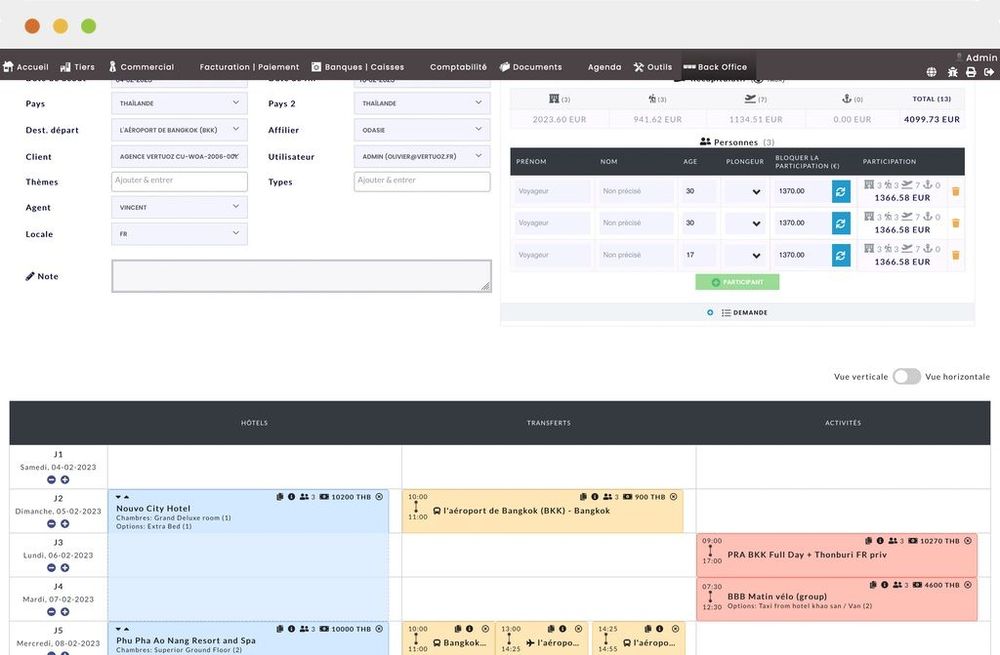Viewport: 1000px width, 655px height.
Task: Remove the PRA BKK Full Day activity
Action: tap(967, 541)
